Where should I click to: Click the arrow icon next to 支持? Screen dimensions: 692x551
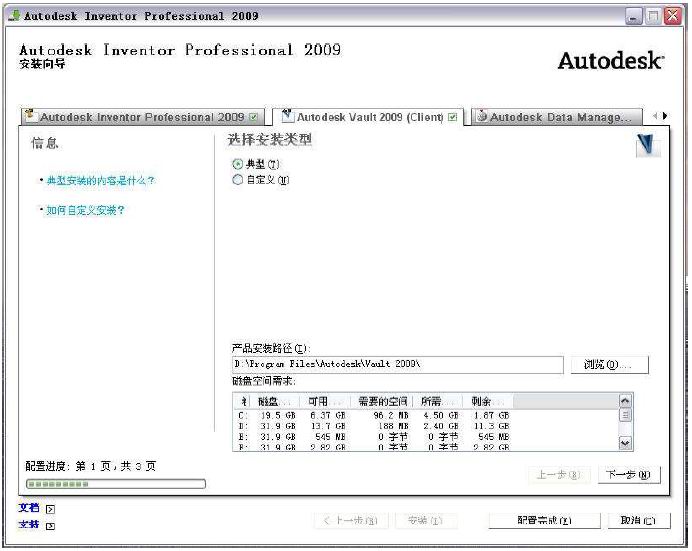coord(50,526)
